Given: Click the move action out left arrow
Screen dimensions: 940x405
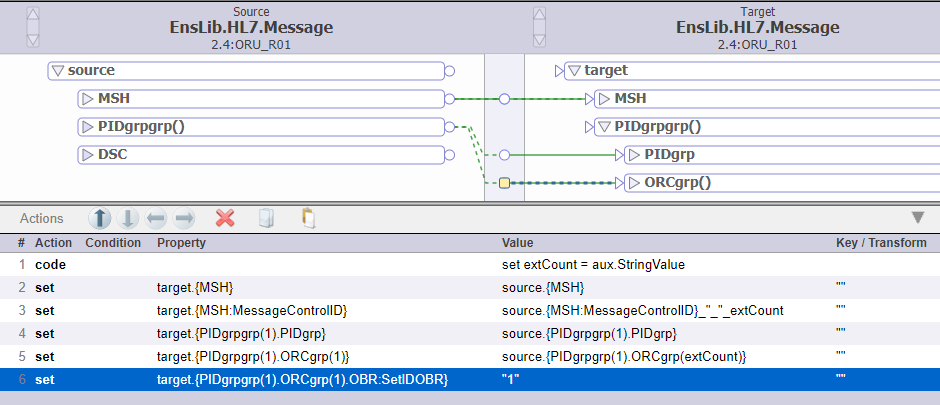Looking at the screenshot, I should click(156, 218).
